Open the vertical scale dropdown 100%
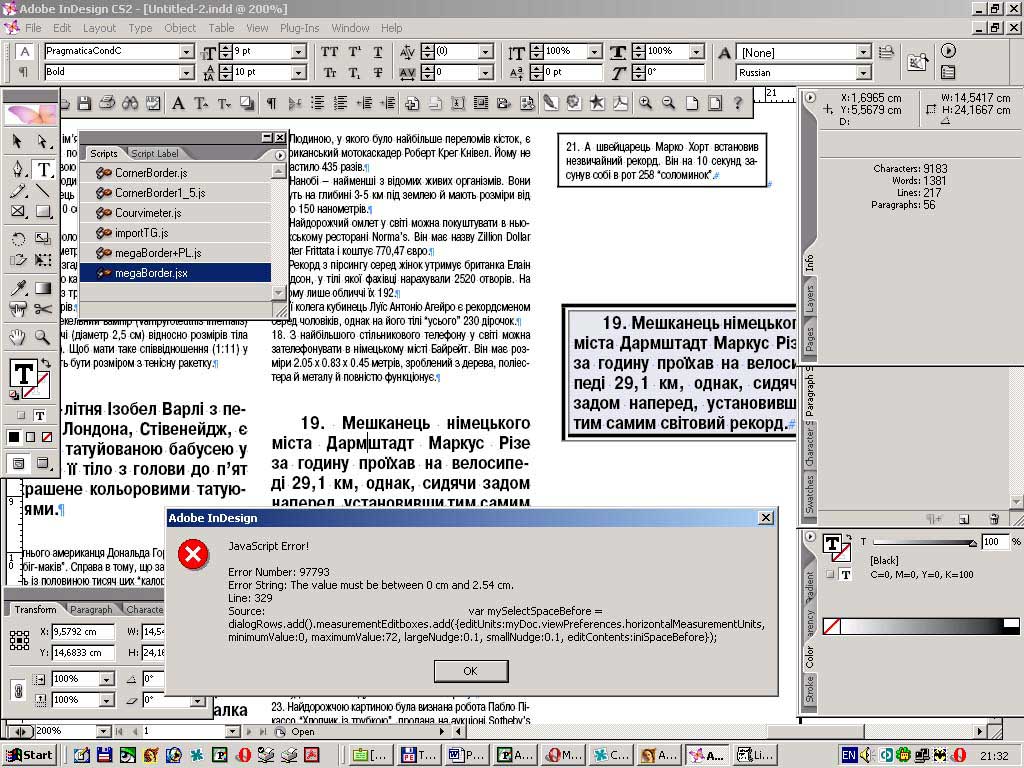Image resolution: width=1024 pixels, height=768 pixels. pyautogui.click(x=594, y=51)
